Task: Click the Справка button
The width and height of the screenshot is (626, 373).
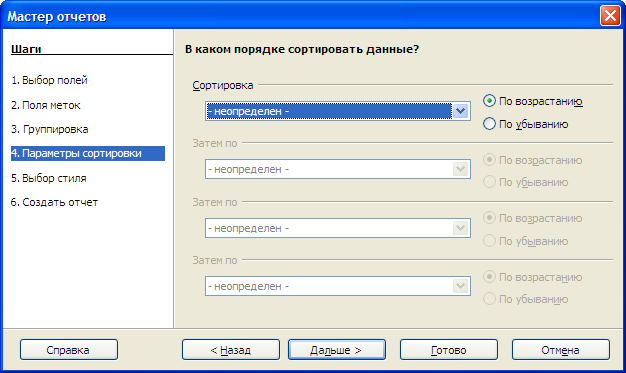Action: click(x=69, y=350)
